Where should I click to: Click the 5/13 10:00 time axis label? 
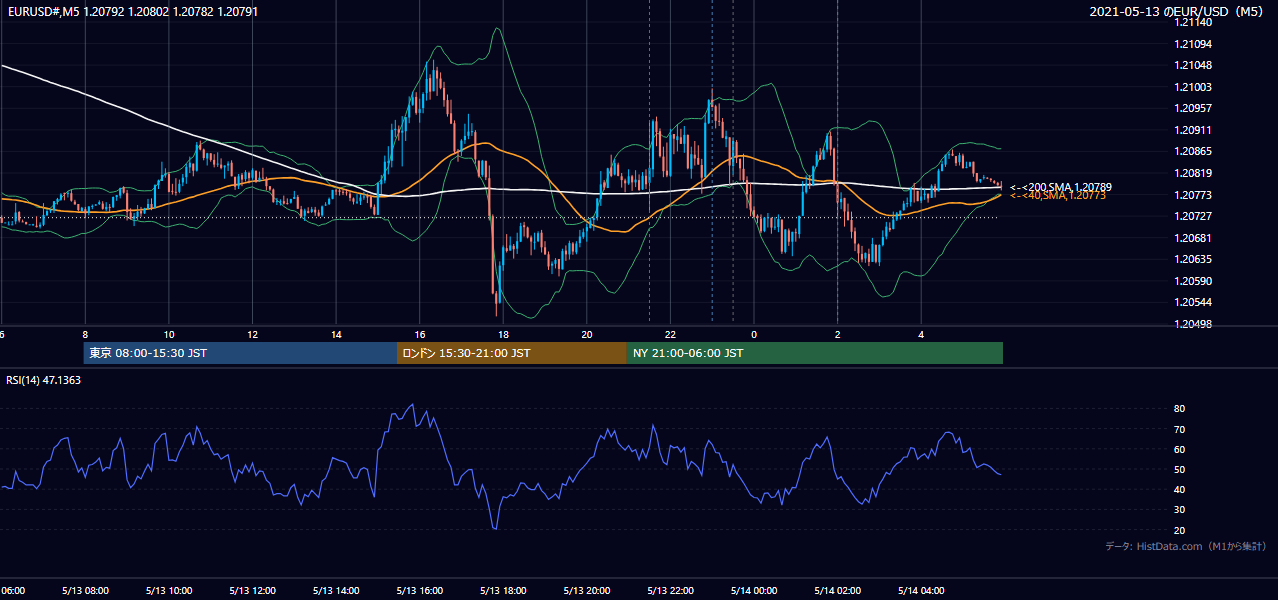[x=169, y=591]
